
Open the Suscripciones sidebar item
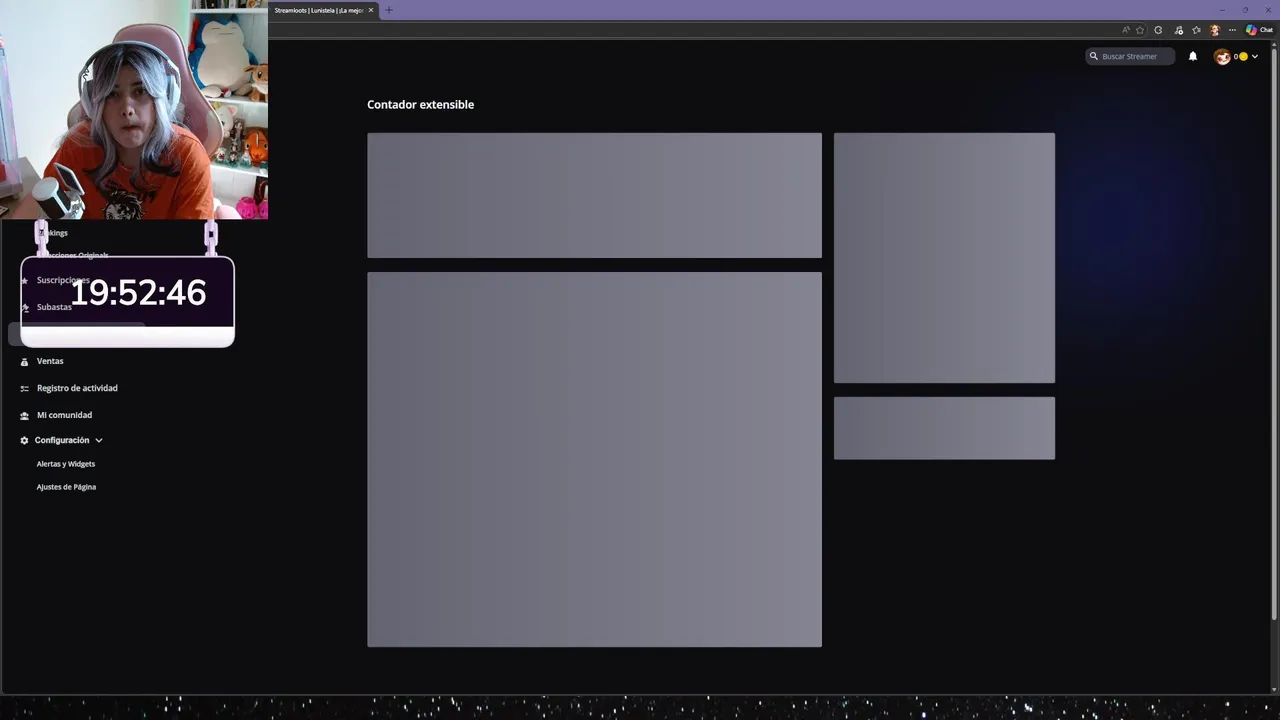click(63, 280)
